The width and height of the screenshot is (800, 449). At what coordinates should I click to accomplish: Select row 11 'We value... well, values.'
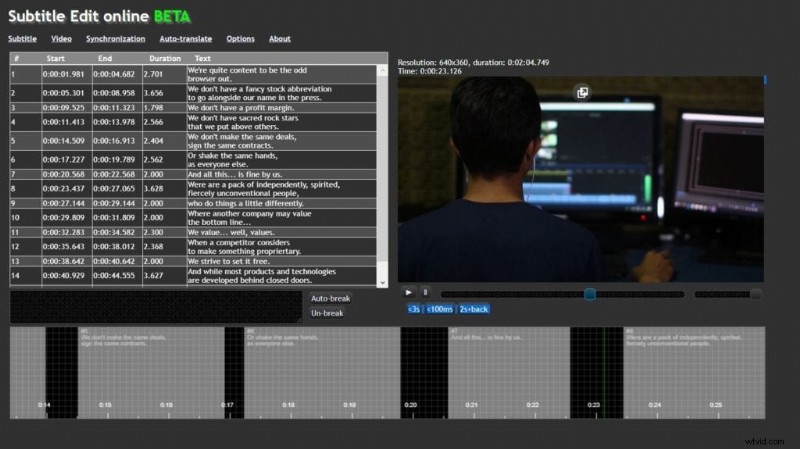(x=193, y=233)
